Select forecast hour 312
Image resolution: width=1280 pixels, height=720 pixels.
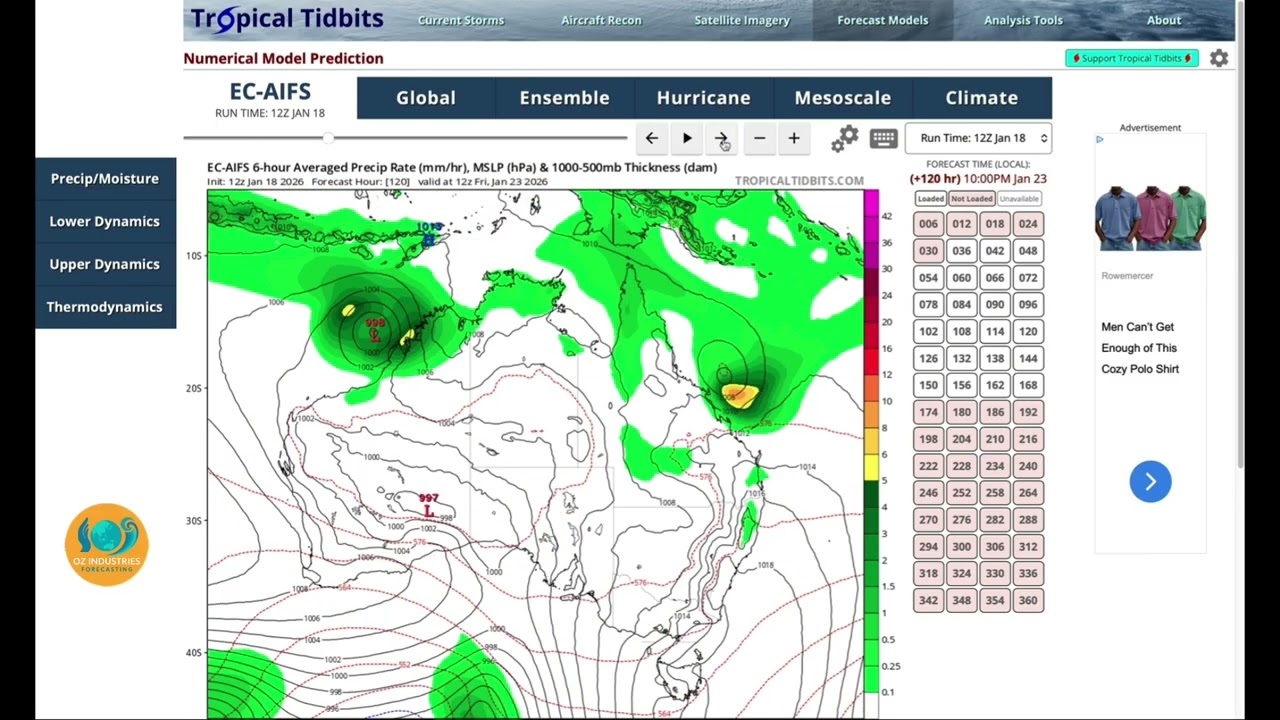pyautogui.click(x=1027, y=546)
